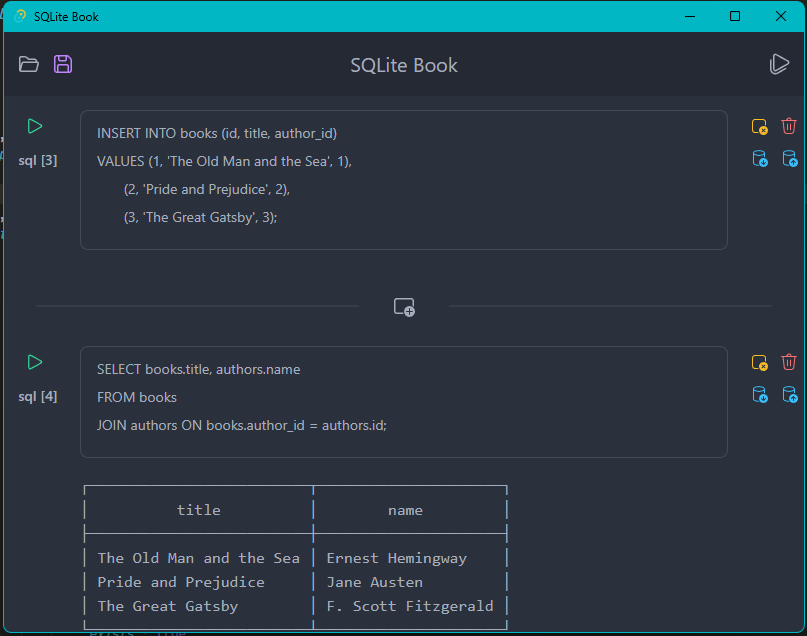Select 'The Old Man and the Sea' result cell

199,558
